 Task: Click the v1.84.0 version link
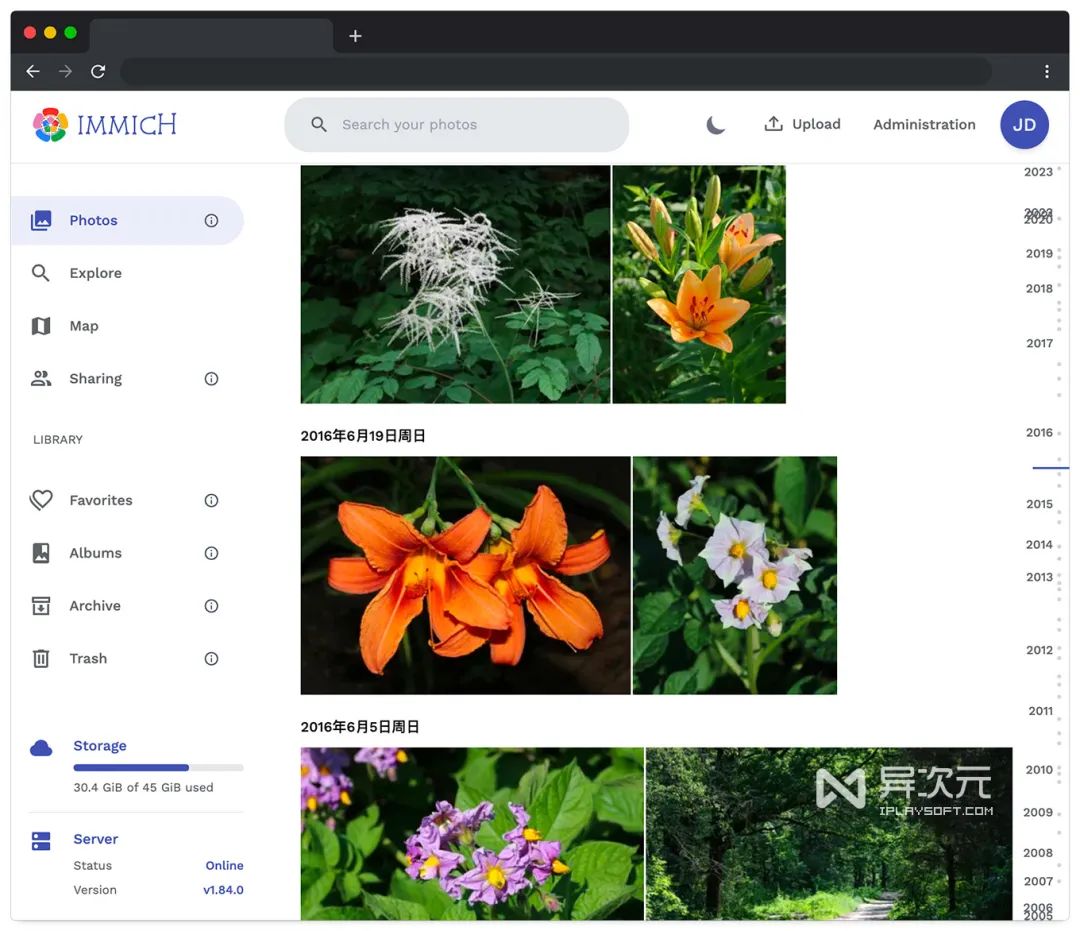tap(223, 890)
